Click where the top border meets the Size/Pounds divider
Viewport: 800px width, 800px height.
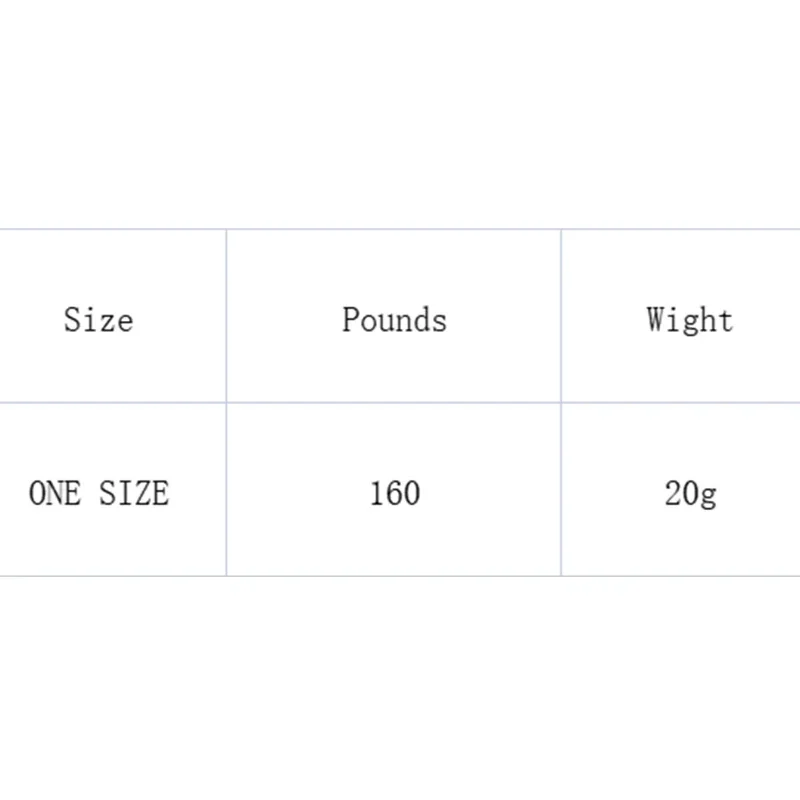click(x=227, y=229)
